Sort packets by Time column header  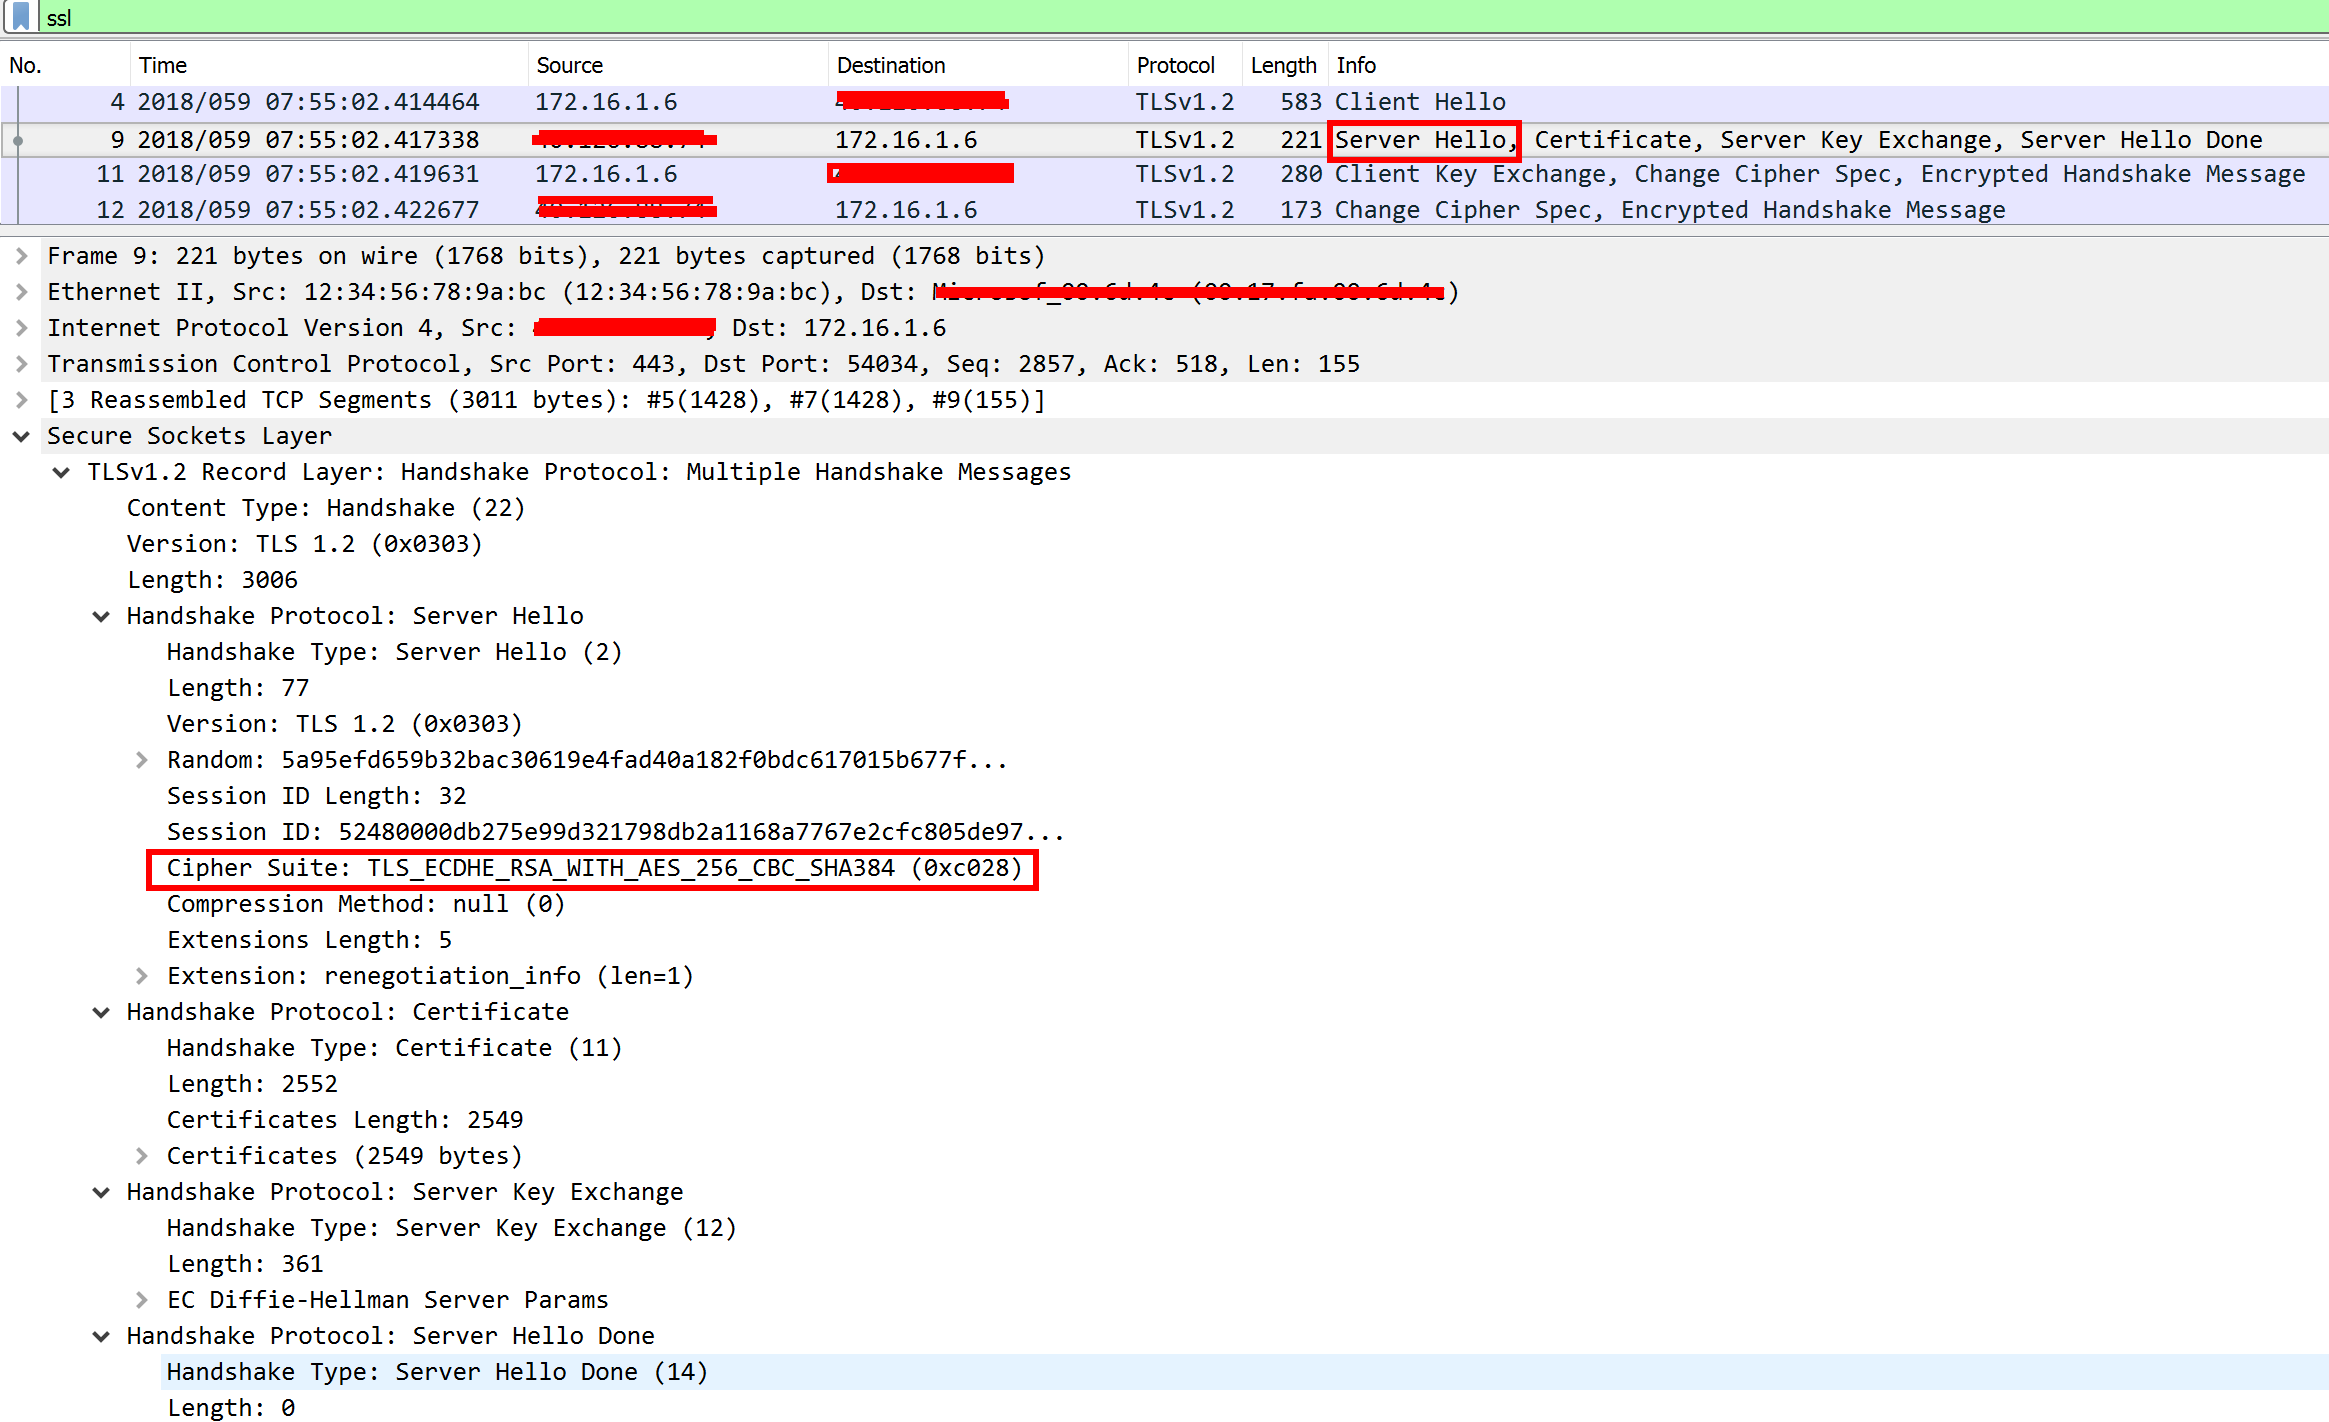163,65
